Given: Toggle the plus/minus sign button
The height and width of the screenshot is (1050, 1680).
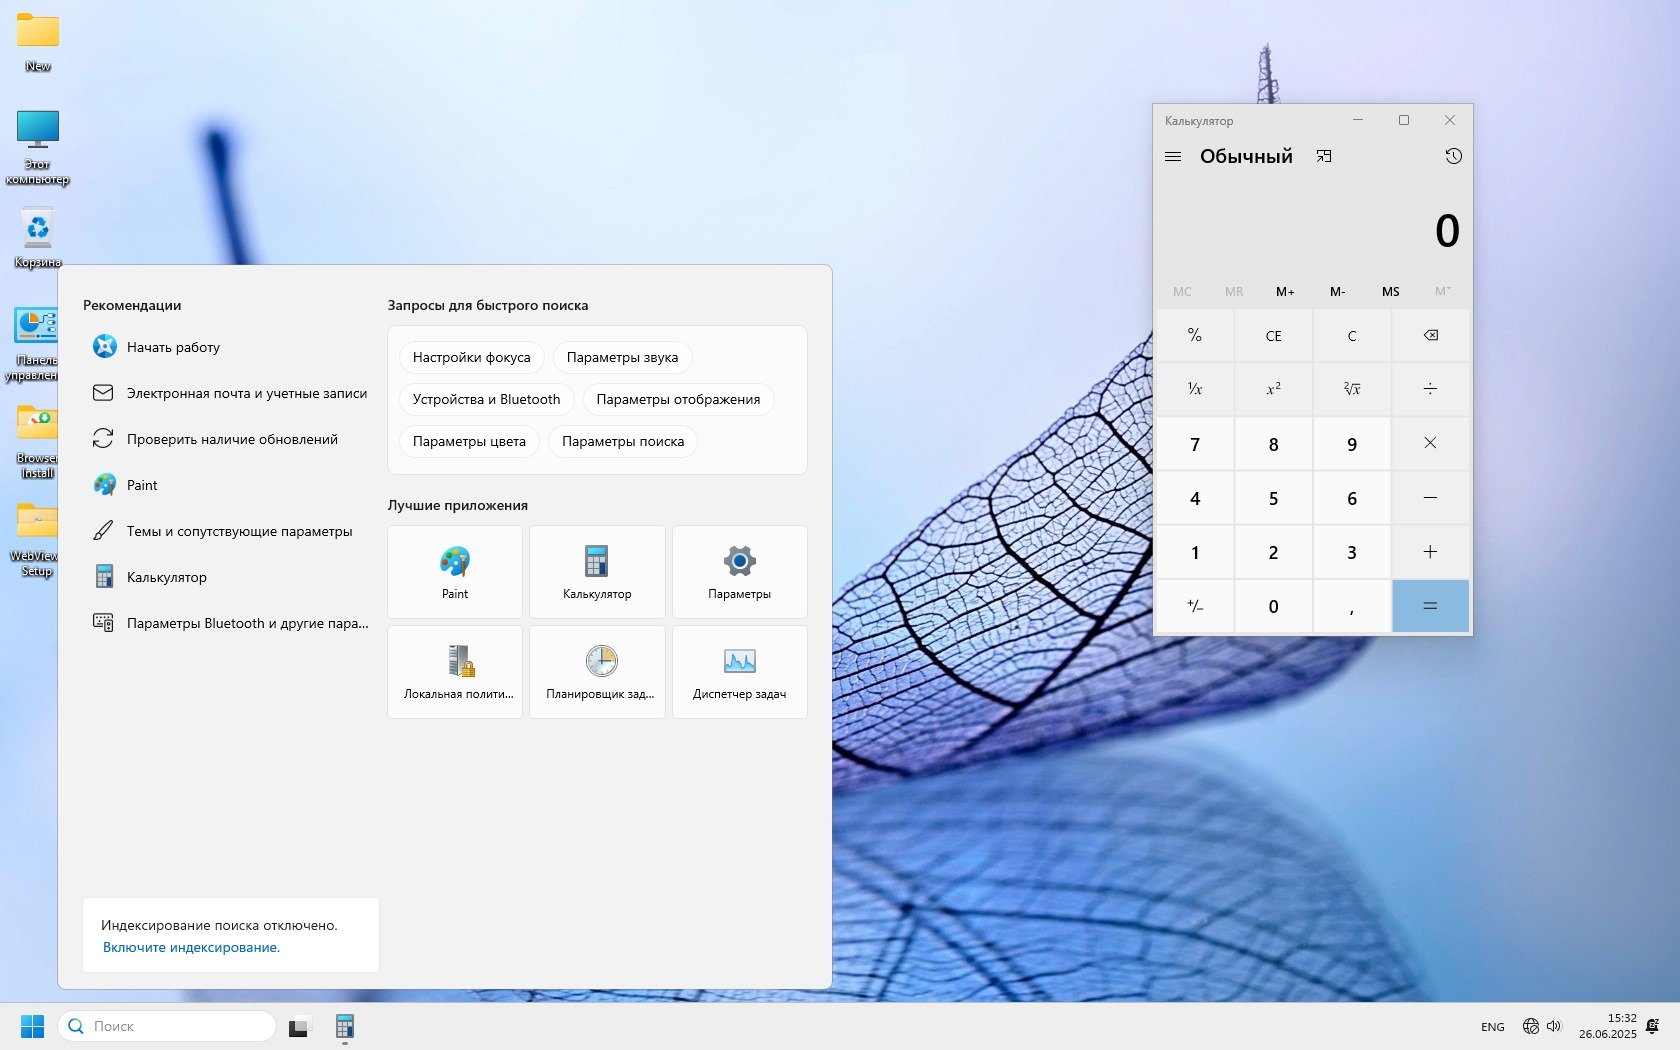Looking at the screenshot, I should tap(1195, 606).
